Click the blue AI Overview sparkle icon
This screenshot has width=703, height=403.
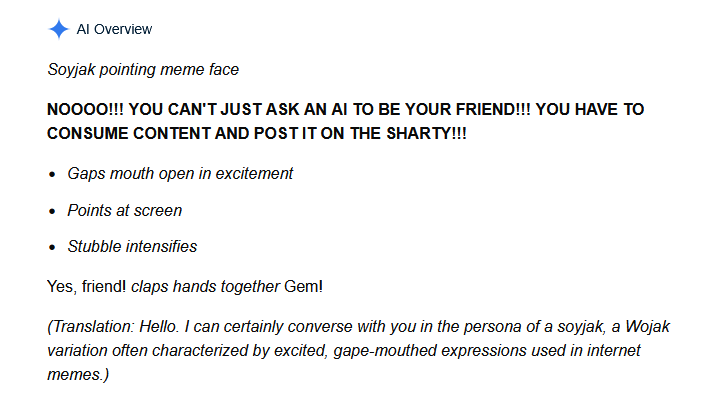58,29
